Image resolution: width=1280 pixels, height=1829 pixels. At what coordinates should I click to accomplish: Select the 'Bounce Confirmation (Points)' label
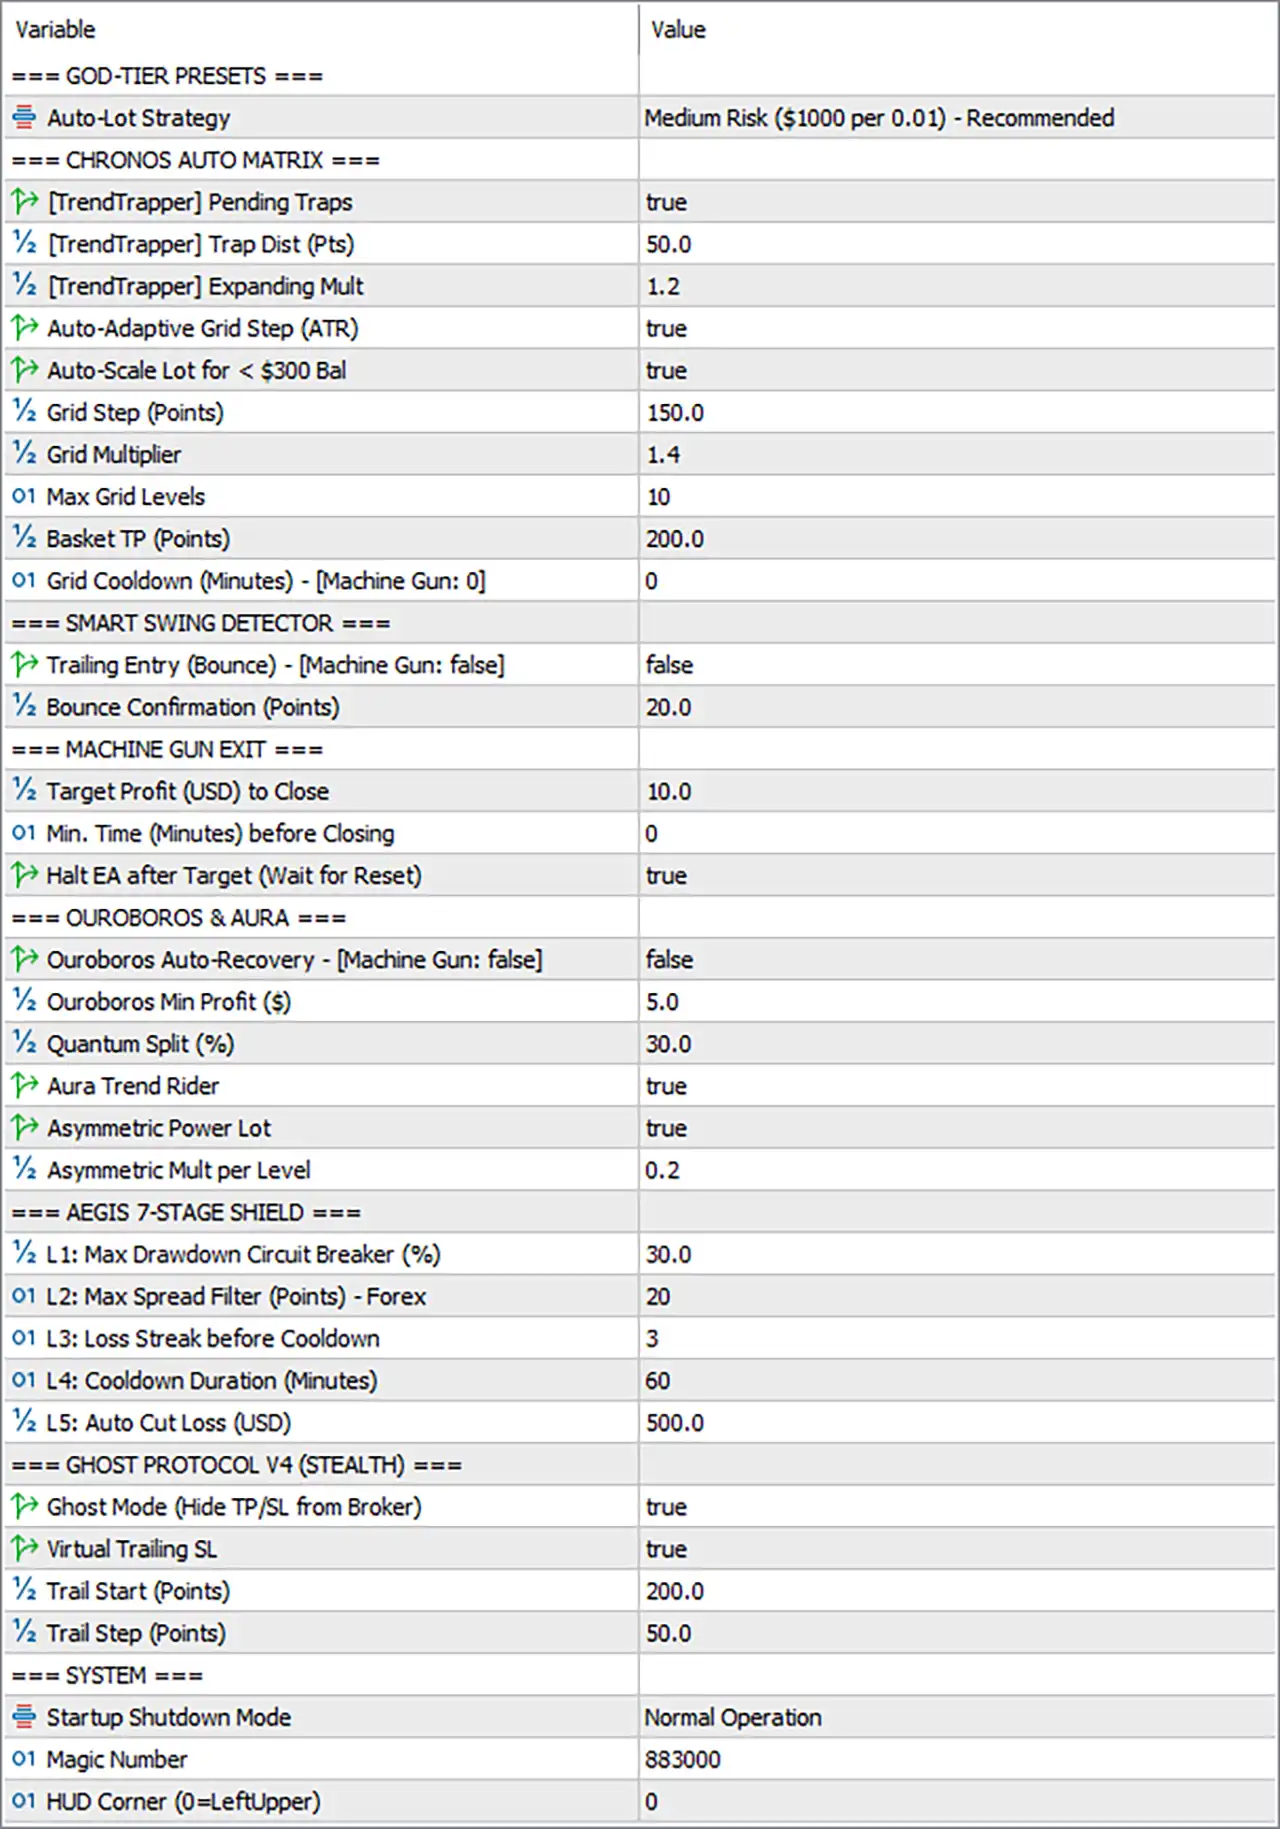(193, 707)
